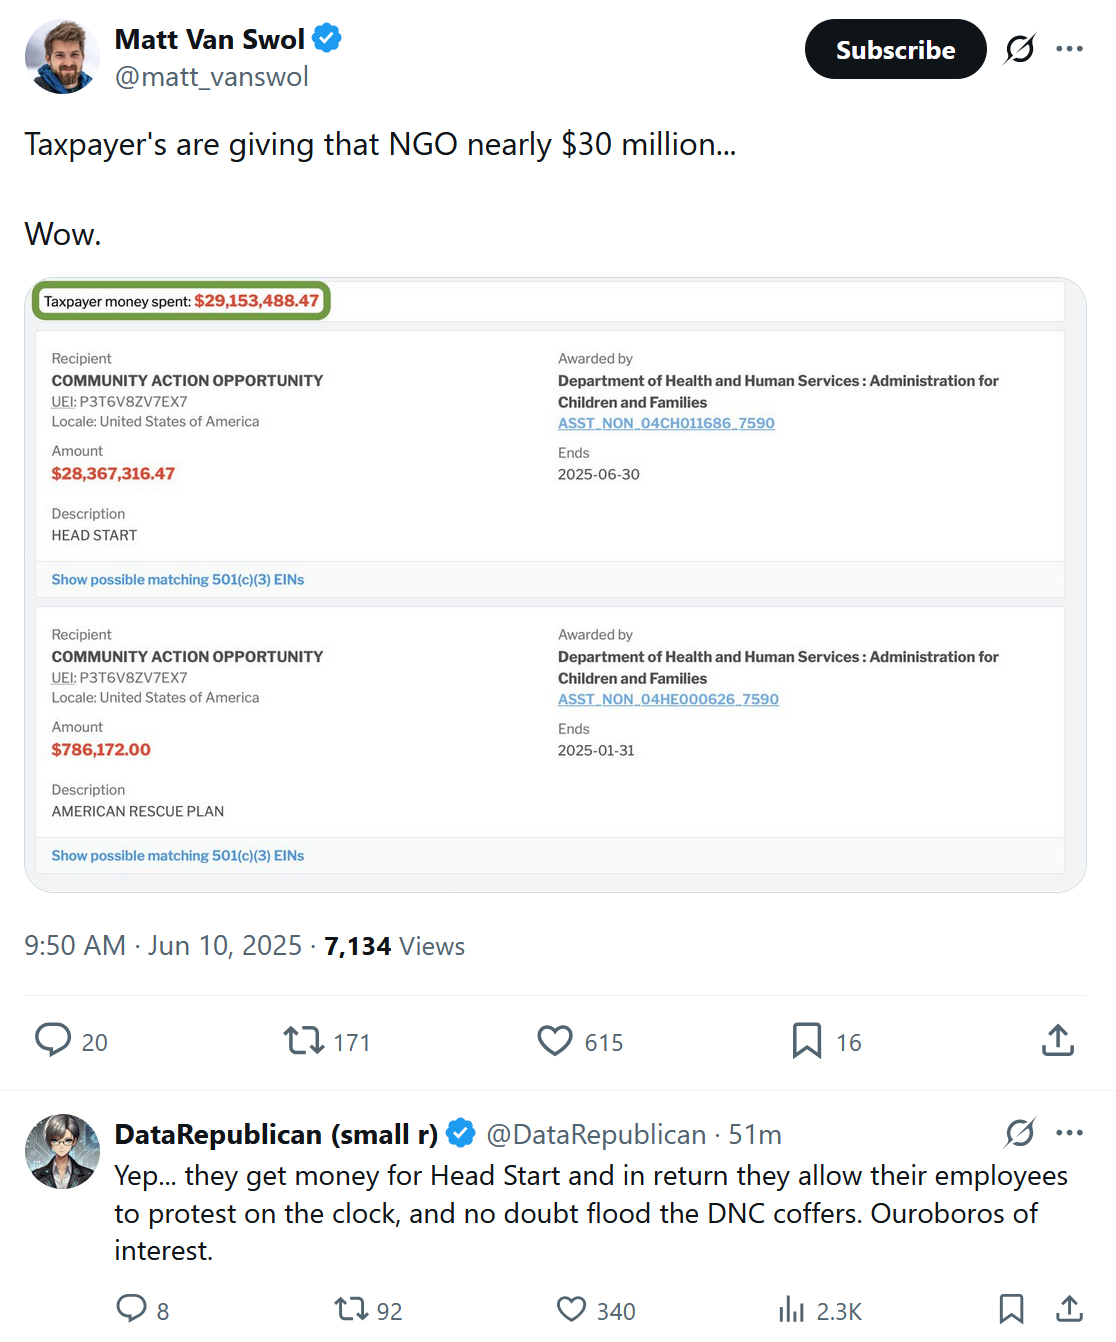This screenshot has height=1342, width=1116.
Task: Open DataRepublican's profile avatar
Action: pyautogui.click(x=62, y=1152)
